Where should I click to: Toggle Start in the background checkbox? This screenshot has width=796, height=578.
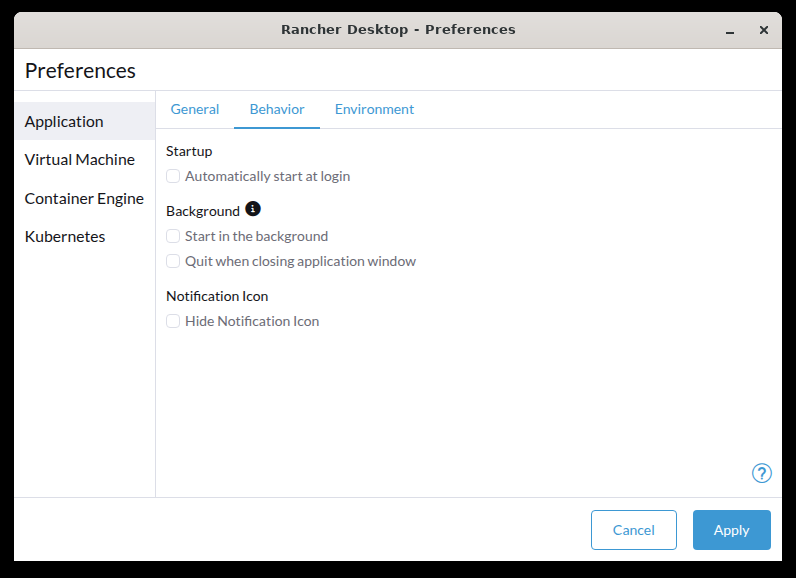click(173, 236)
